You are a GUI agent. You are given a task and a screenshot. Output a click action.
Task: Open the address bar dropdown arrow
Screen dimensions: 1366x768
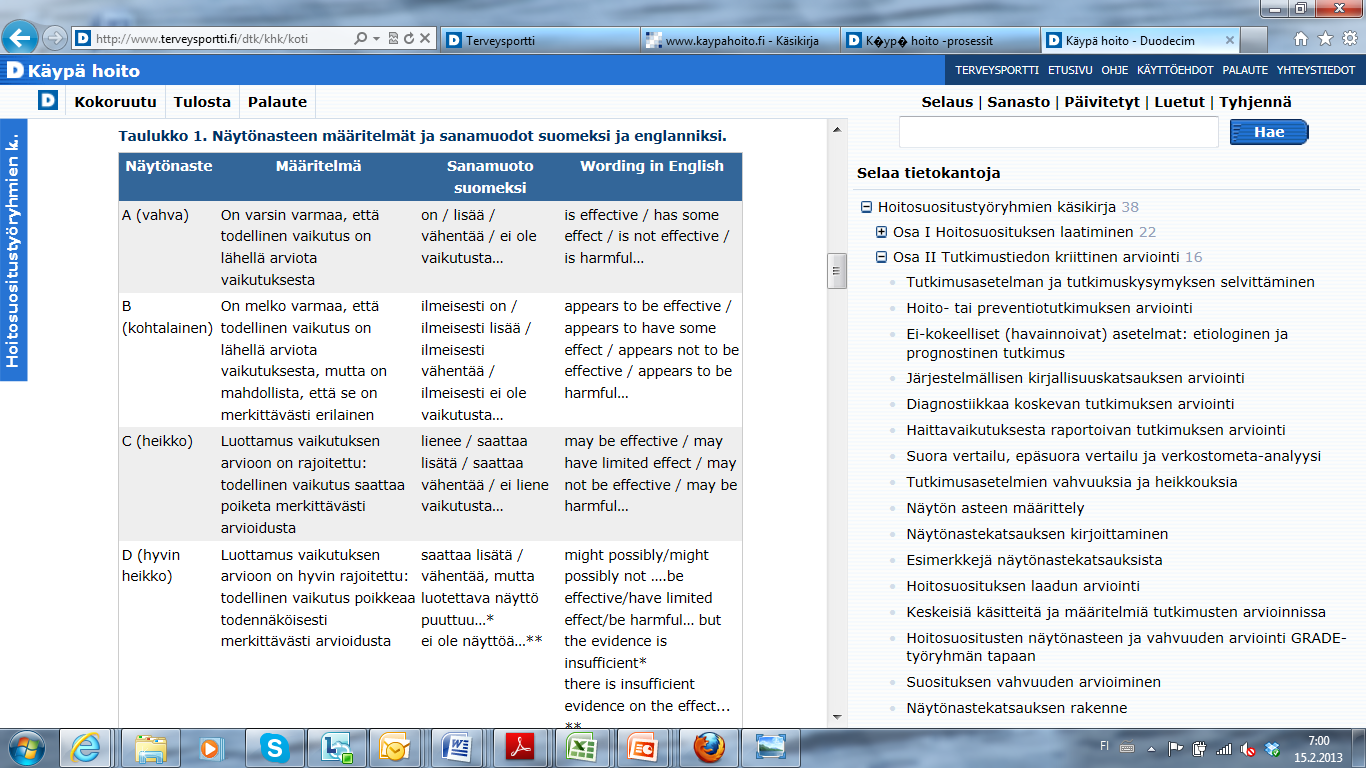point(376,39)
